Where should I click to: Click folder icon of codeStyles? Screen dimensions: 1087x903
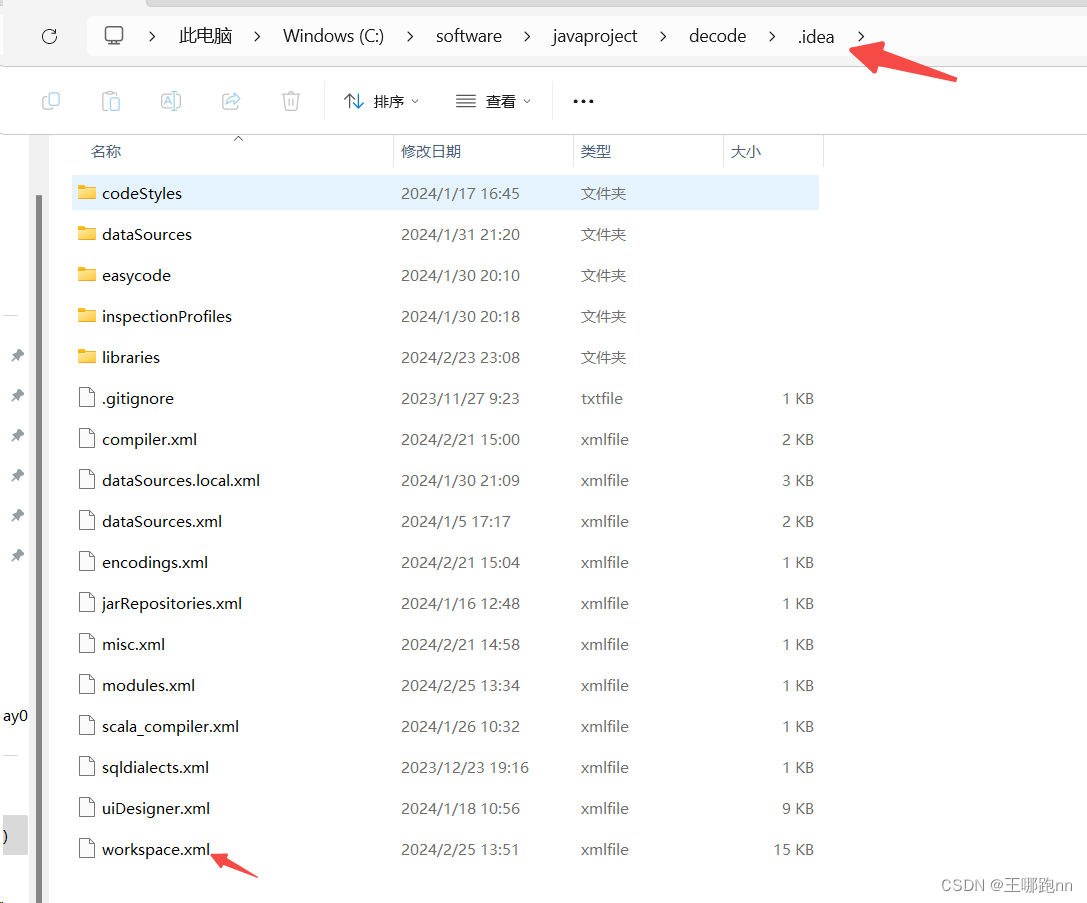pos(87,192)
